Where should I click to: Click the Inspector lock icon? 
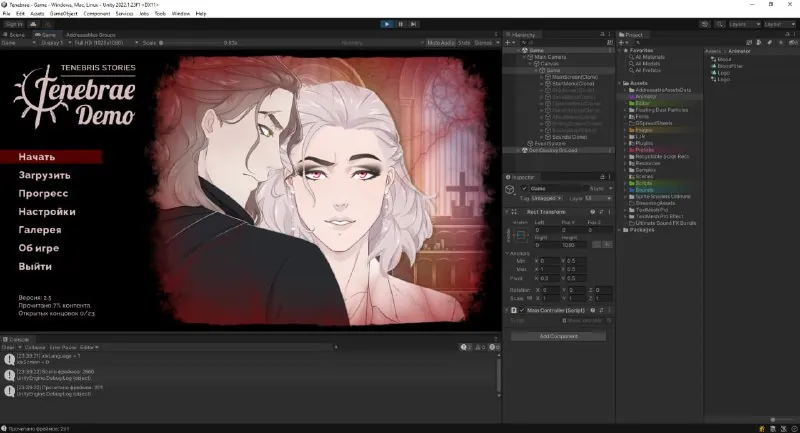(x=602, y=177)
